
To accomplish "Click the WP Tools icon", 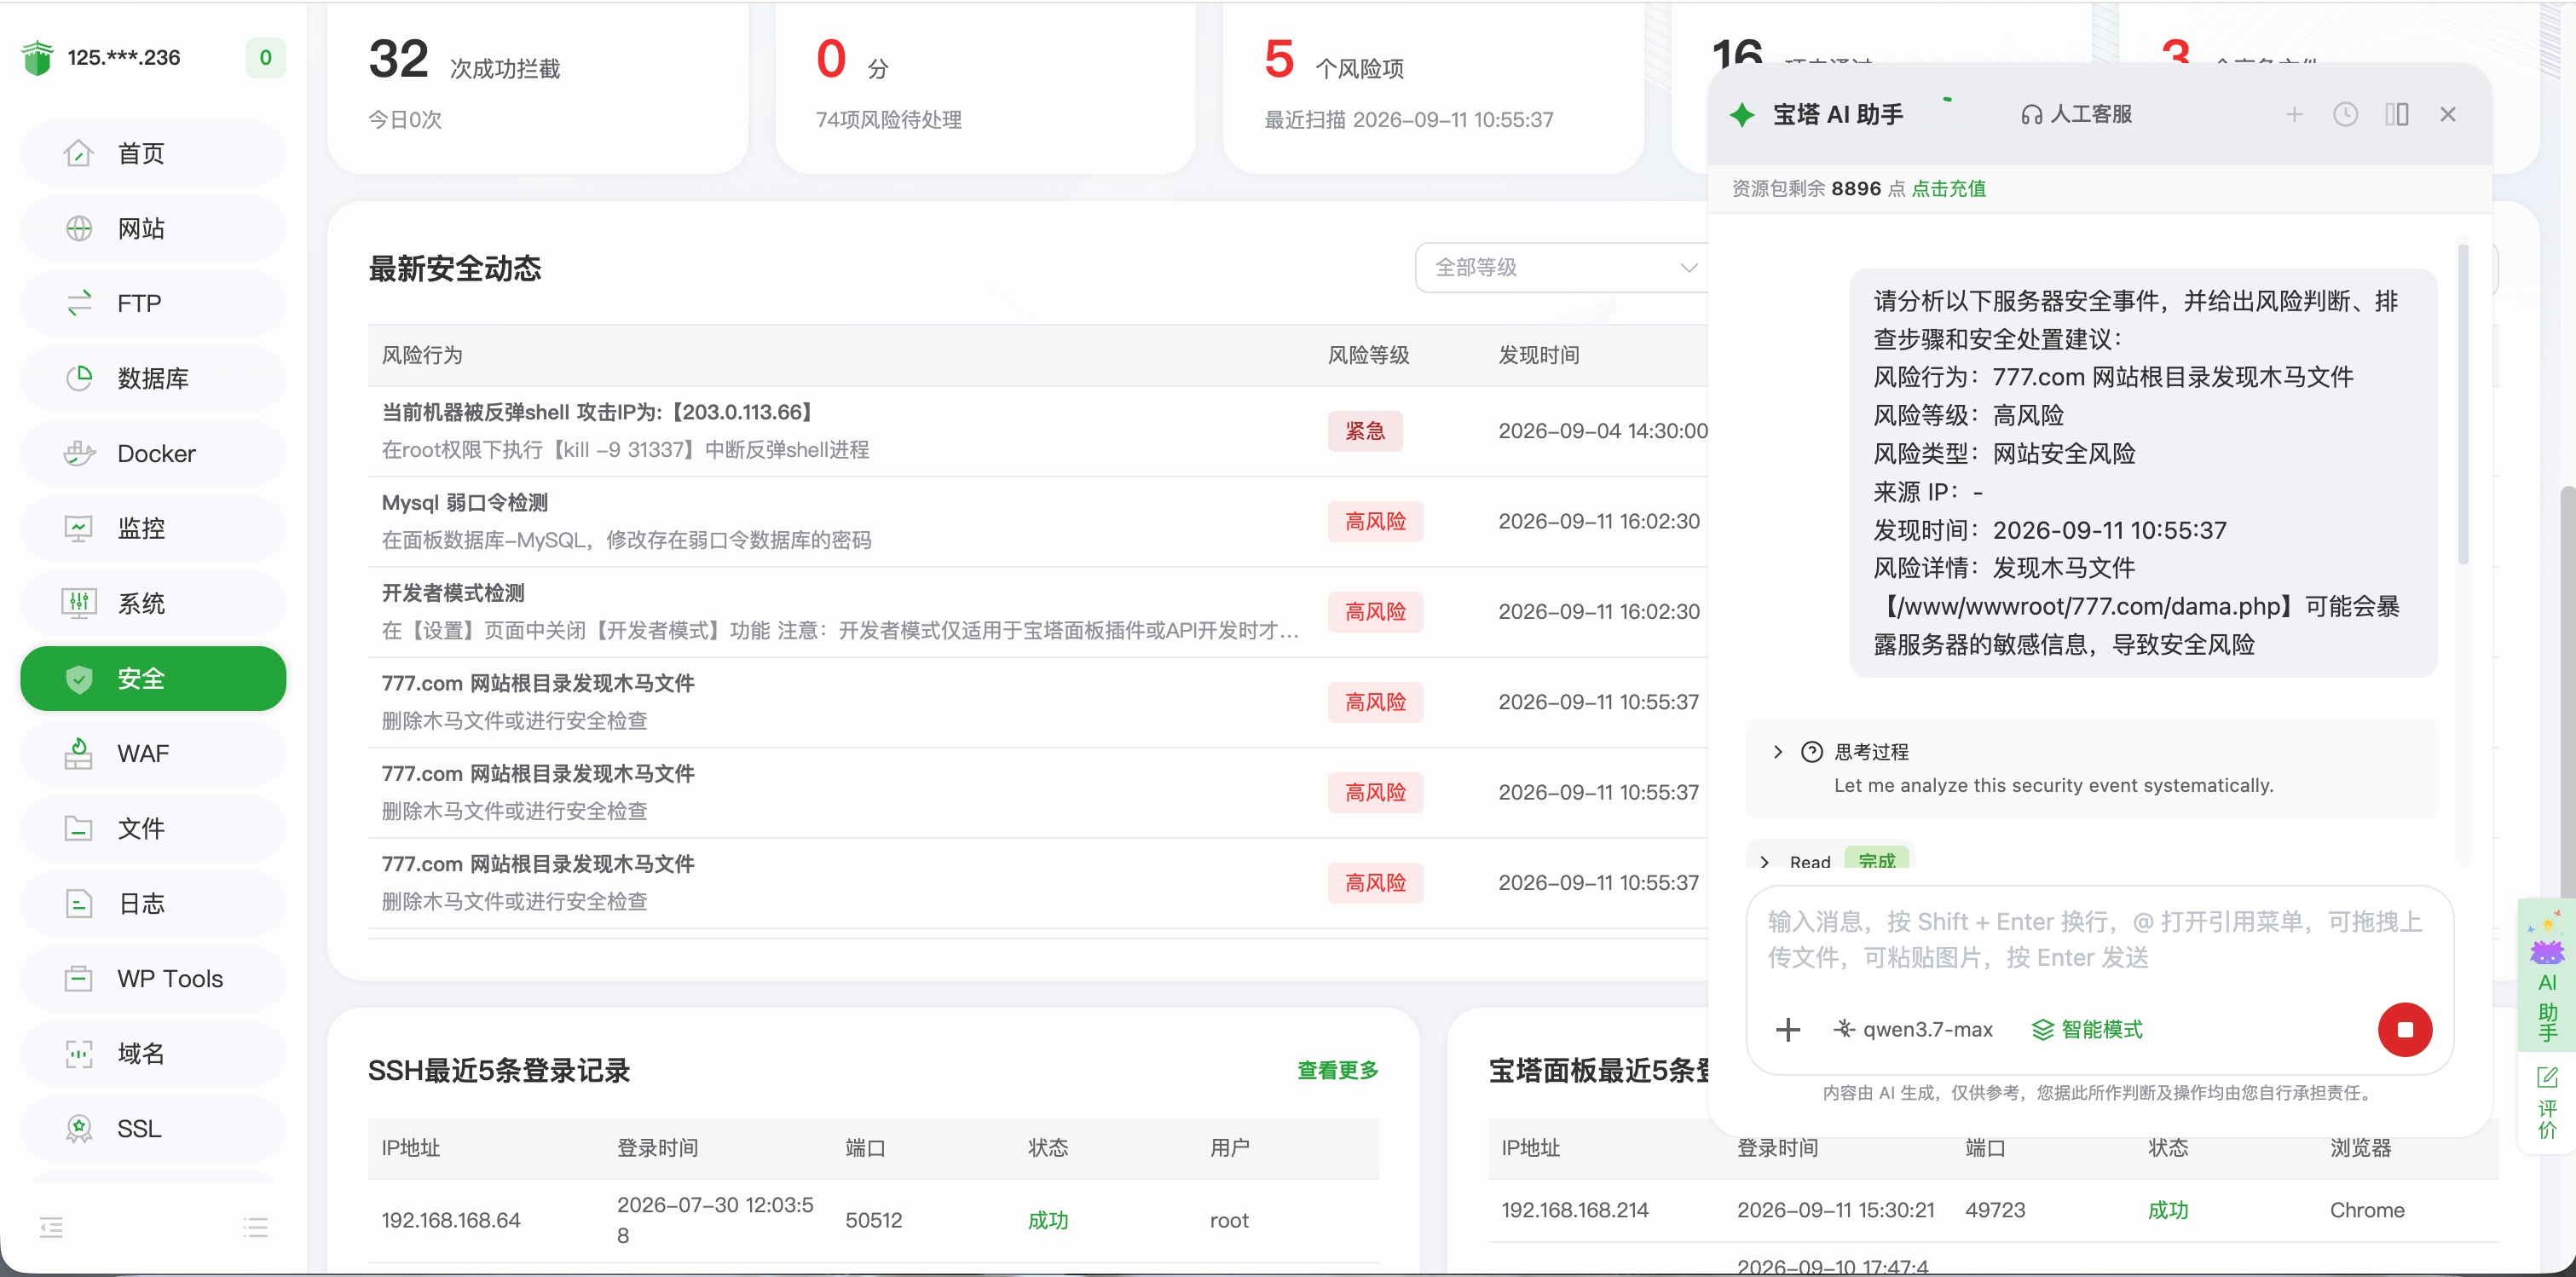I will tap(79, 979).
